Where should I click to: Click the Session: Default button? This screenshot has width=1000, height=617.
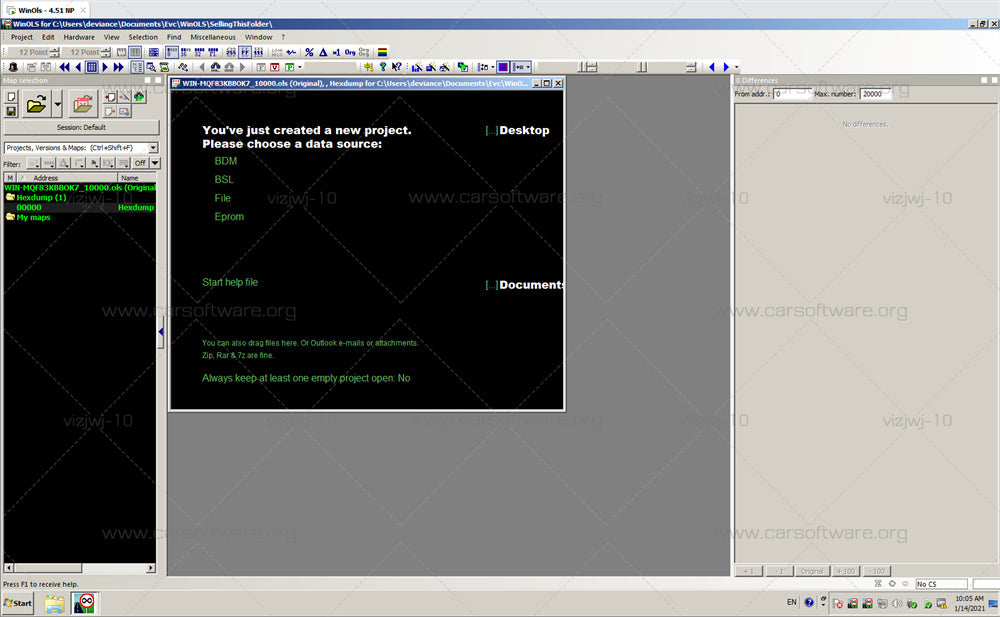point(81,127)
